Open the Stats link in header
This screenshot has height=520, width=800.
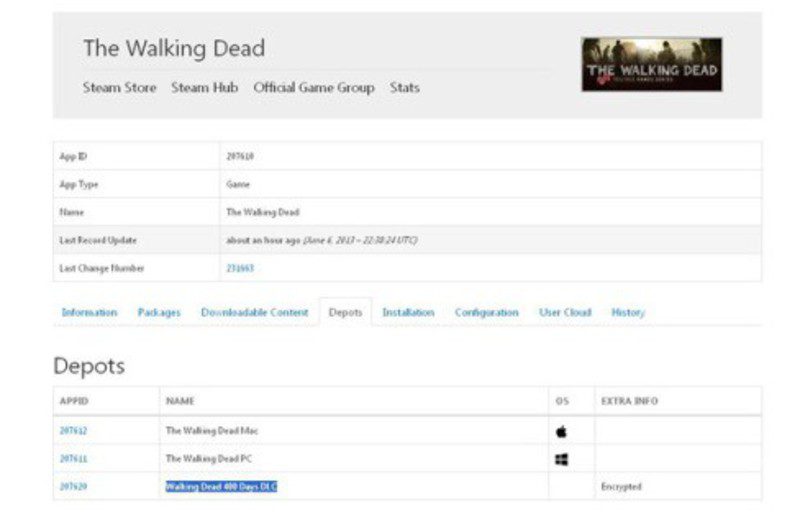404,88
